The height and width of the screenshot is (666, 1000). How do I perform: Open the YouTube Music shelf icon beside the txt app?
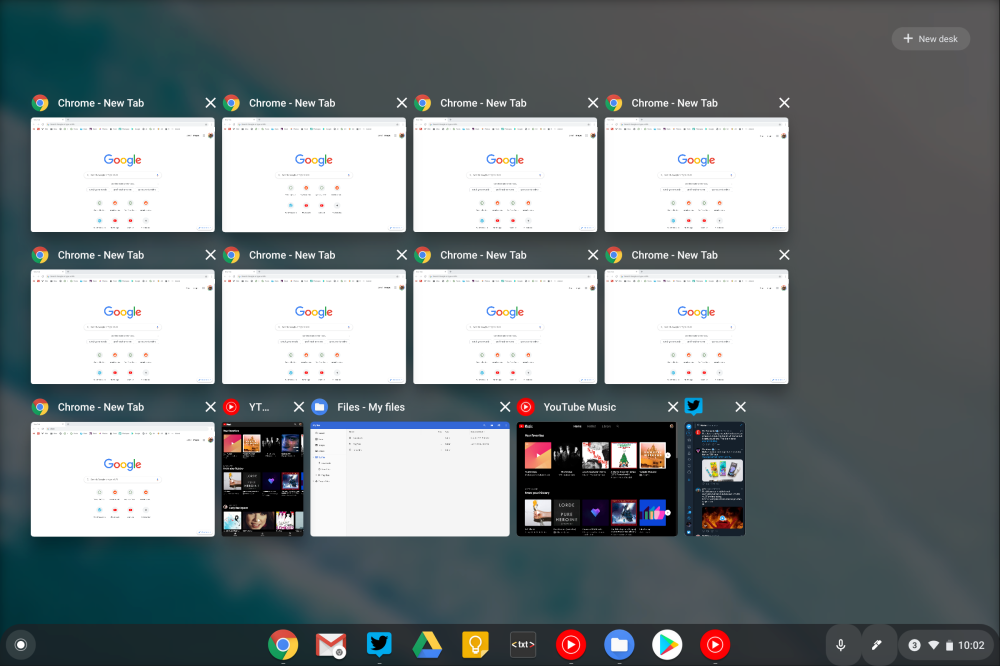coord(571,645)
